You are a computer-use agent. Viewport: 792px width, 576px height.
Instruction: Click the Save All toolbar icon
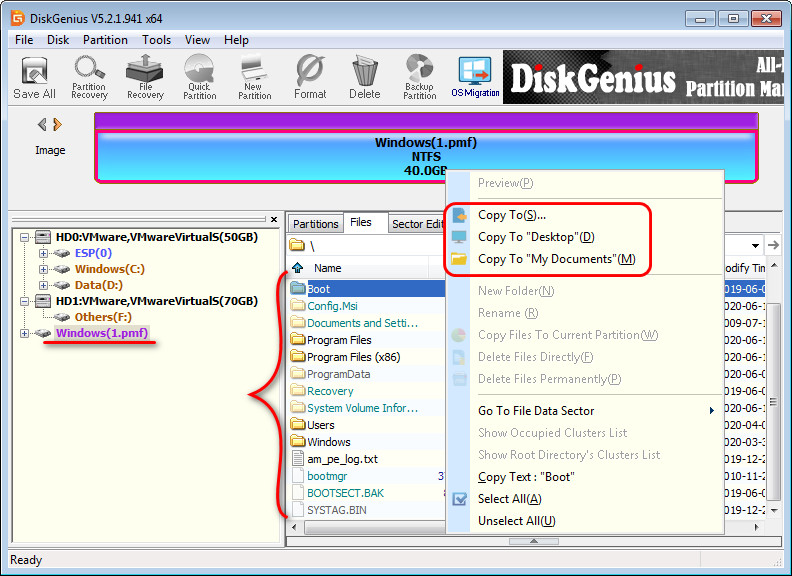[x=34, y=77]
